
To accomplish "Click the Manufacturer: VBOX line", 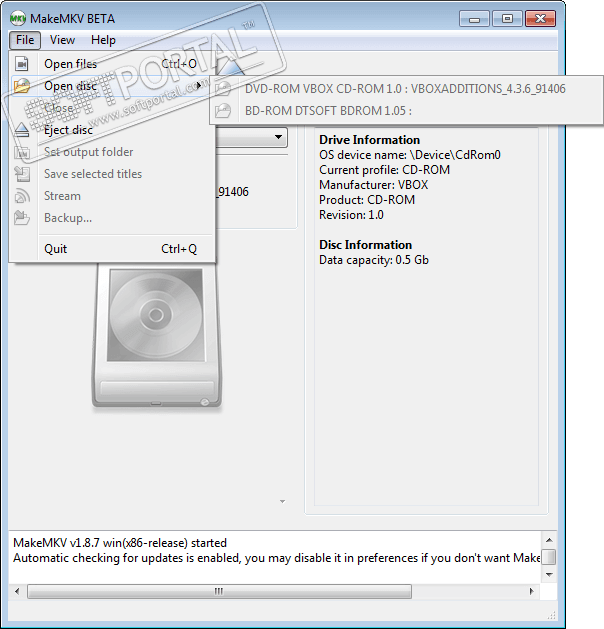I will tap(373, 185).
